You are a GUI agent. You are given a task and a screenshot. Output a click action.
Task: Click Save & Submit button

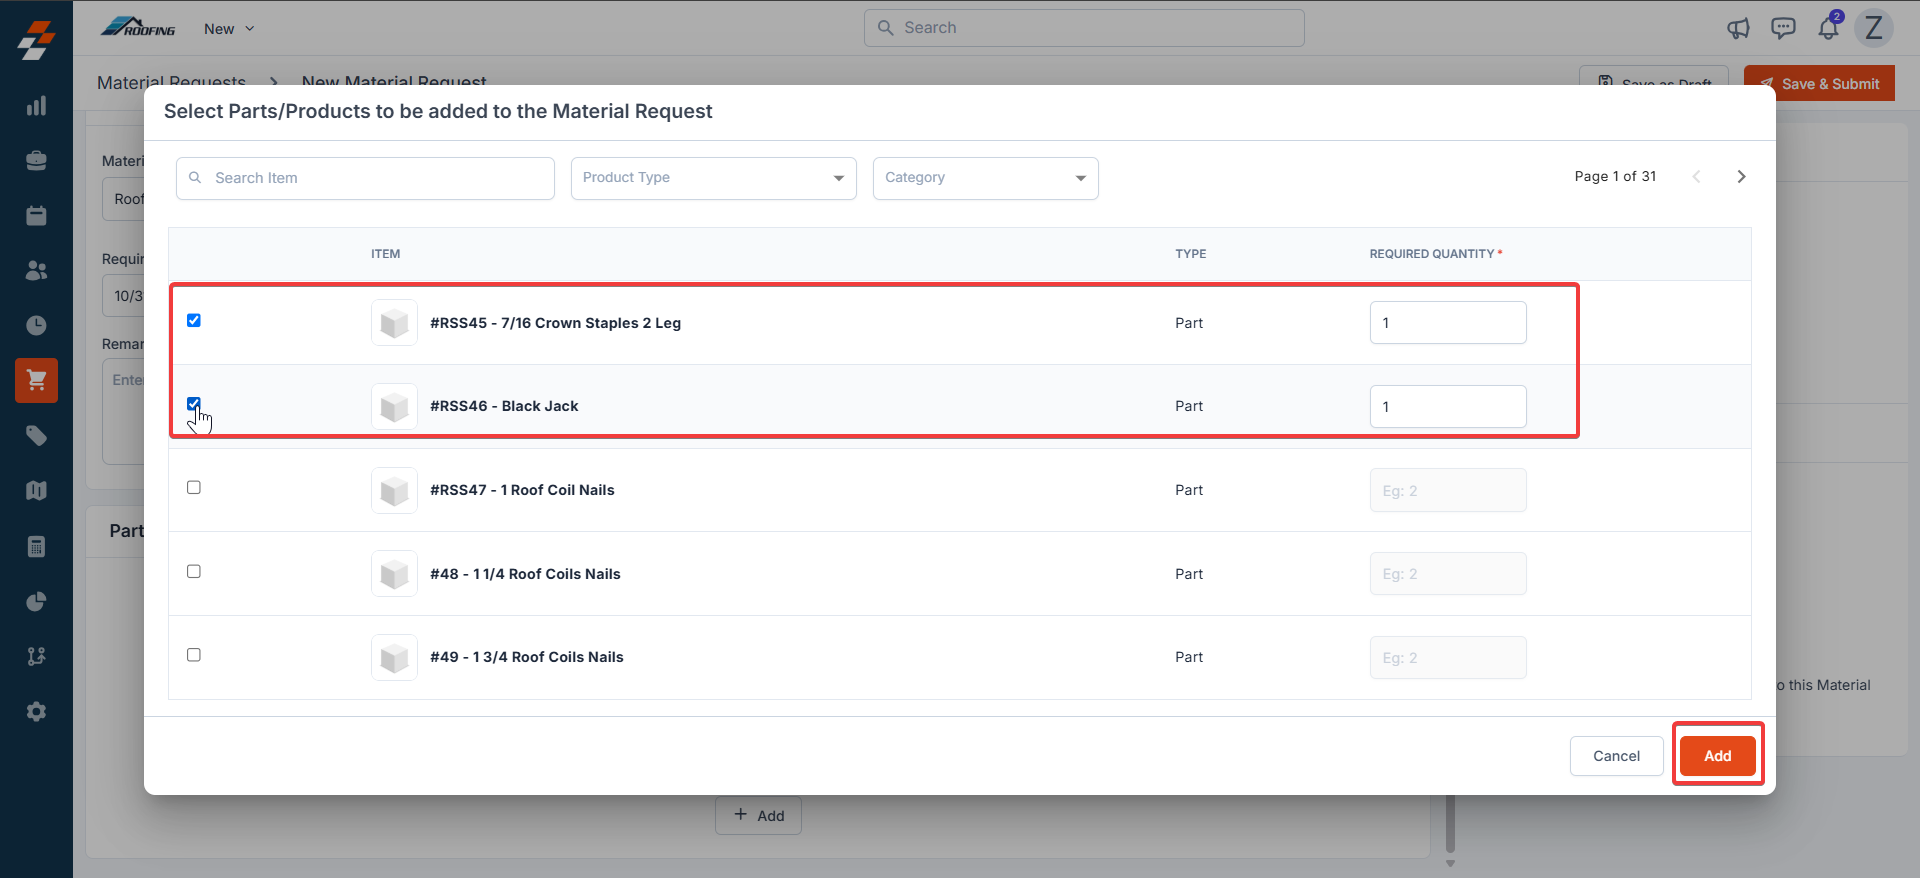coord(1819,84)
